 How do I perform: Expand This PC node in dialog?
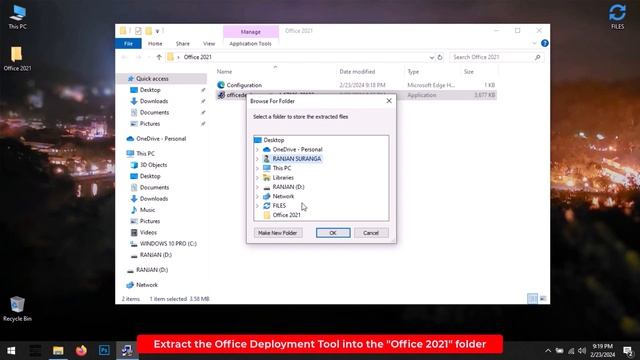pyautogui.click(x=257, y=168)
